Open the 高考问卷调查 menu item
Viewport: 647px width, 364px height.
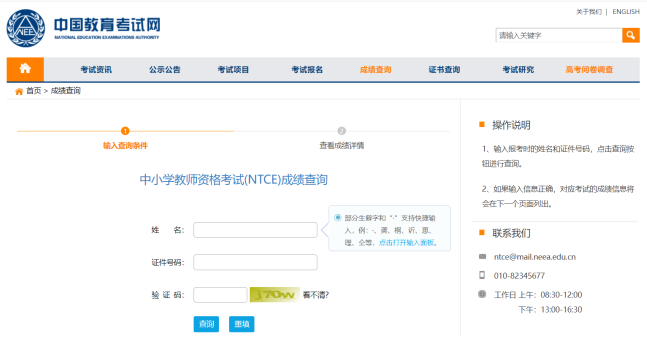tap(589, 69)
